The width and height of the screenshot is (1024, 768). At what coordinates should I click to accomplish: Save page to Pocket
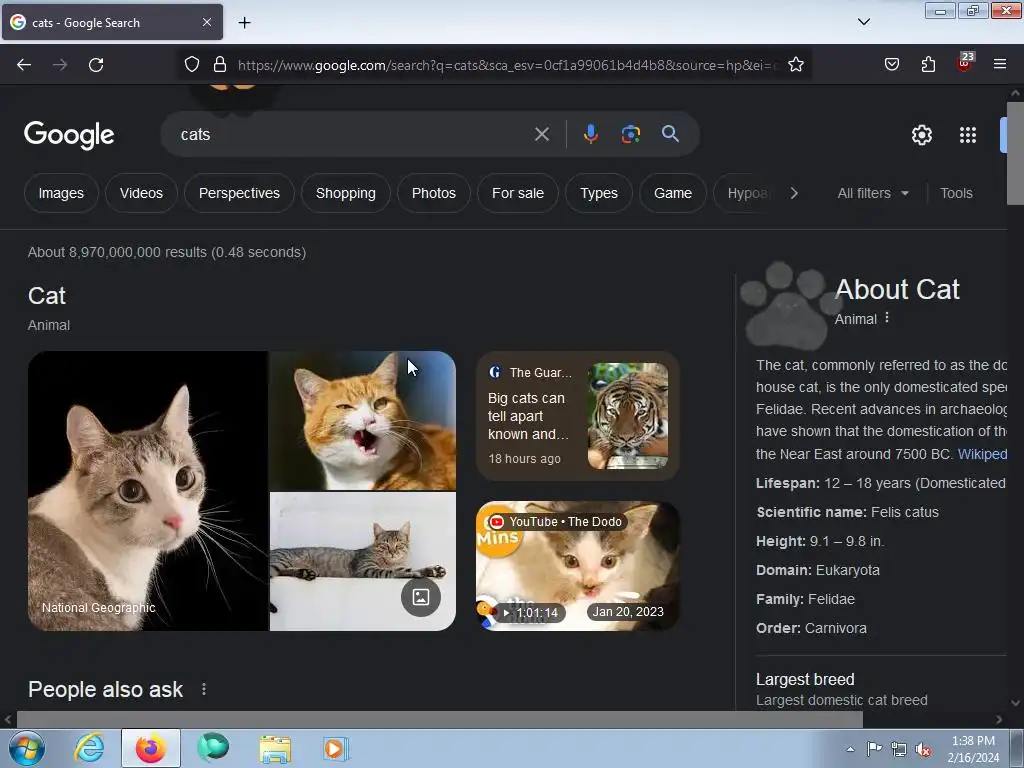click(891, 64)
